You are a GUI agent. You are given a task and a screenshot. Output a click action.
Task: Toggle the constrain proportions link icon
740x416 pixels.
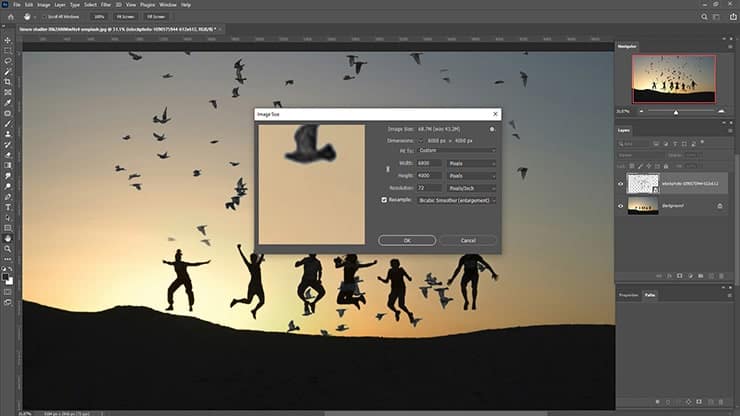tap(388, 169)
